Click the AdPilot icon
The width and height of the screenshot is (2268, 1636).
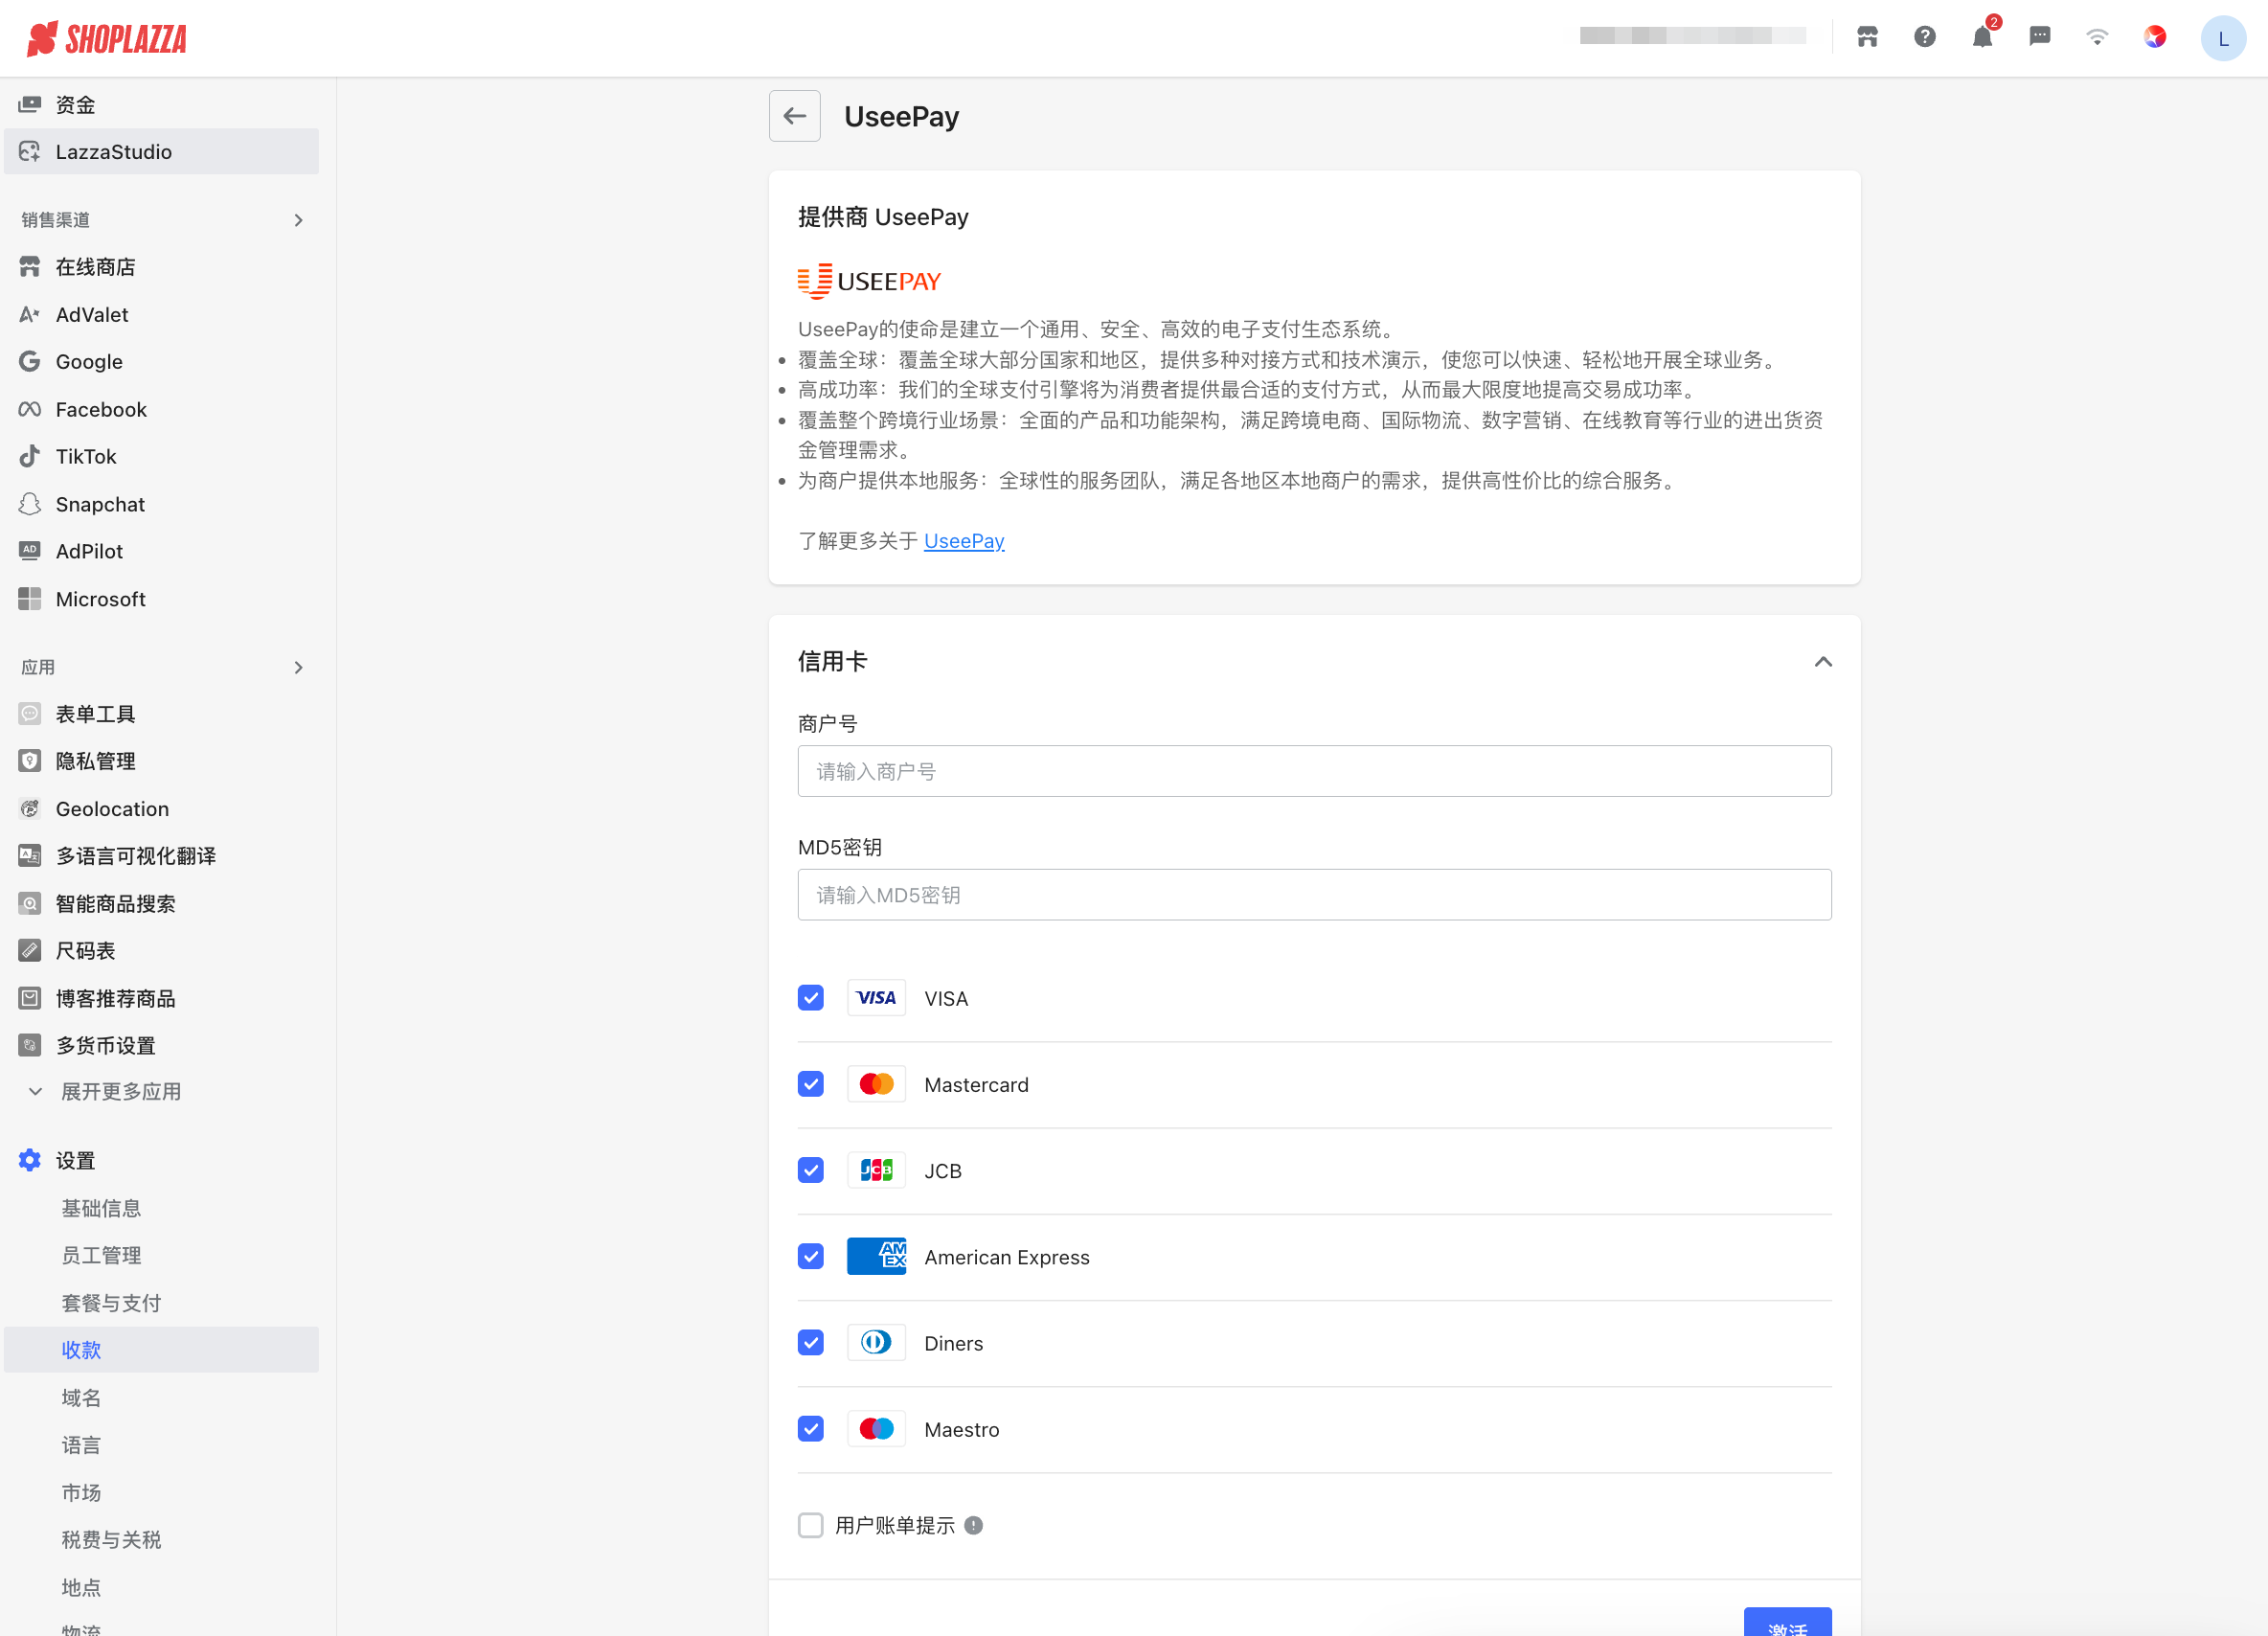coord(30,551)
